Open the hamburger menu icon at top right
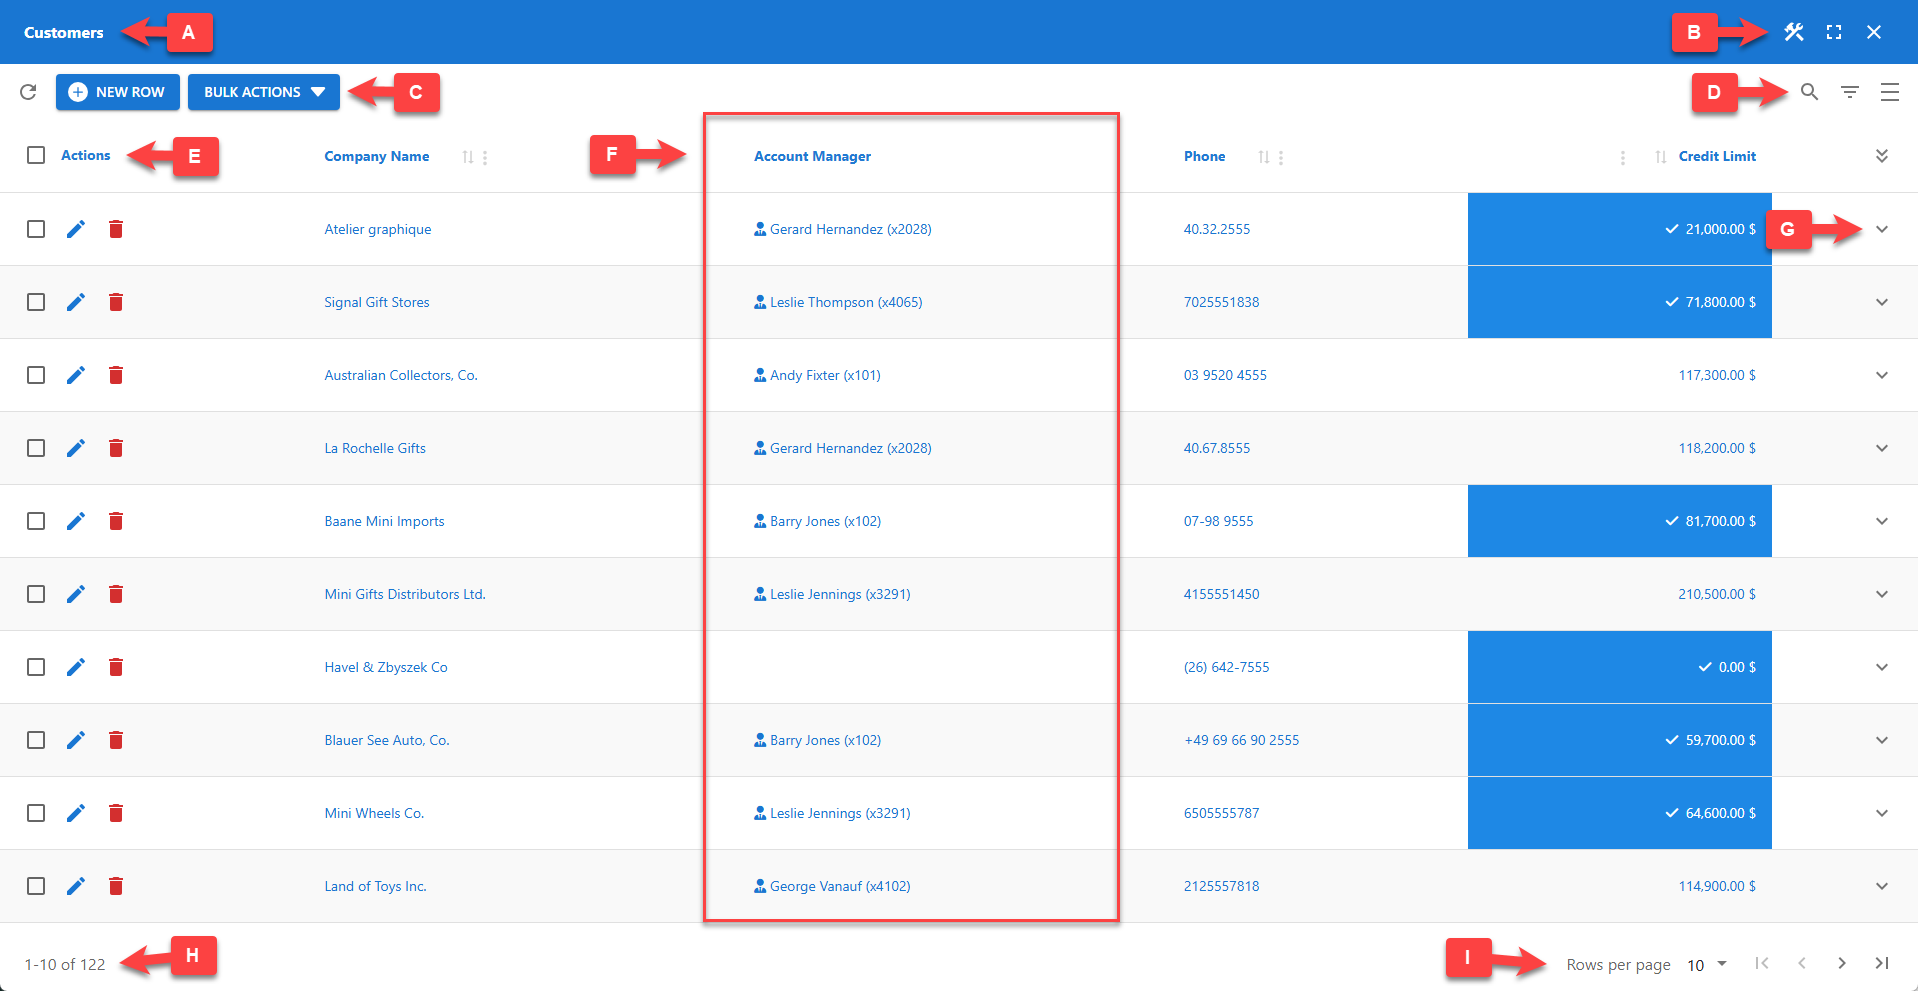The image size is (1918, 991). (x=1889, y=91)
